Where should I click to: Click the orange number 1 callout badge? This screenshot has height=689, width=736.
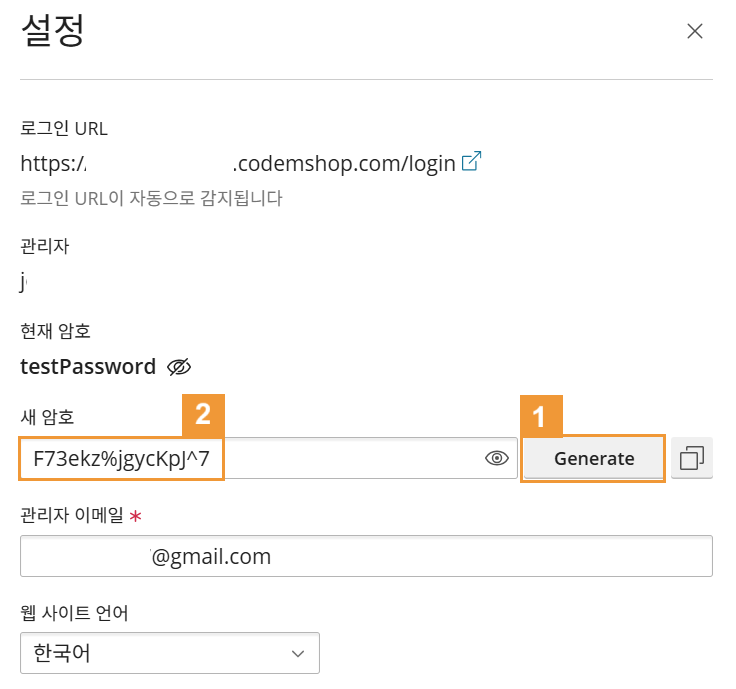point(542,416)
